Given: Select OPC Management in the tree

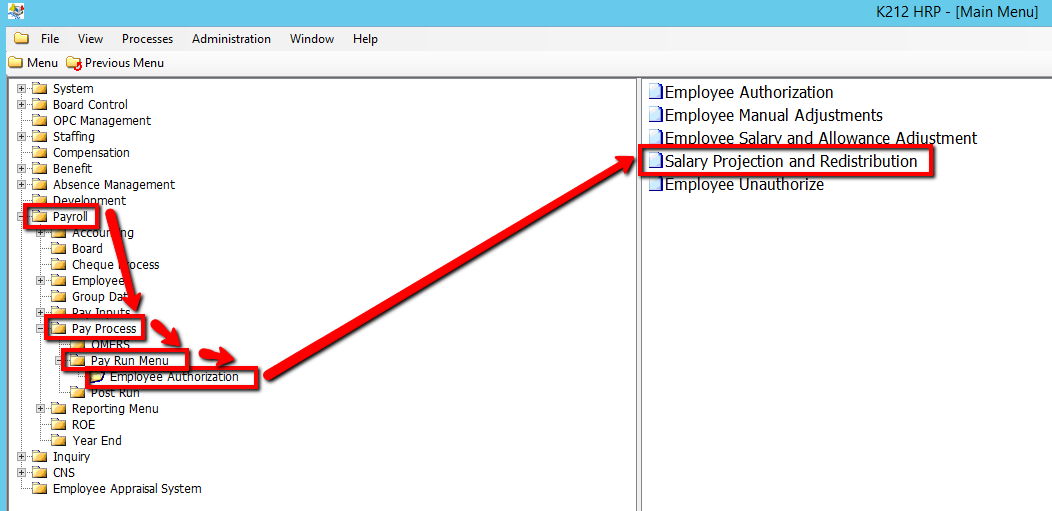Looking at the screenshot, I should [x=102, y=121].
